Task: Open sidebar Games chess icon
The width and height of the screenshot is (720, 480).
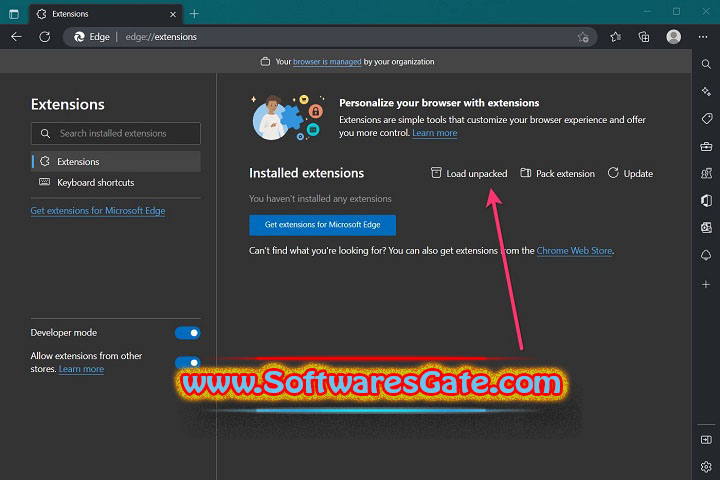Action: 706,173
